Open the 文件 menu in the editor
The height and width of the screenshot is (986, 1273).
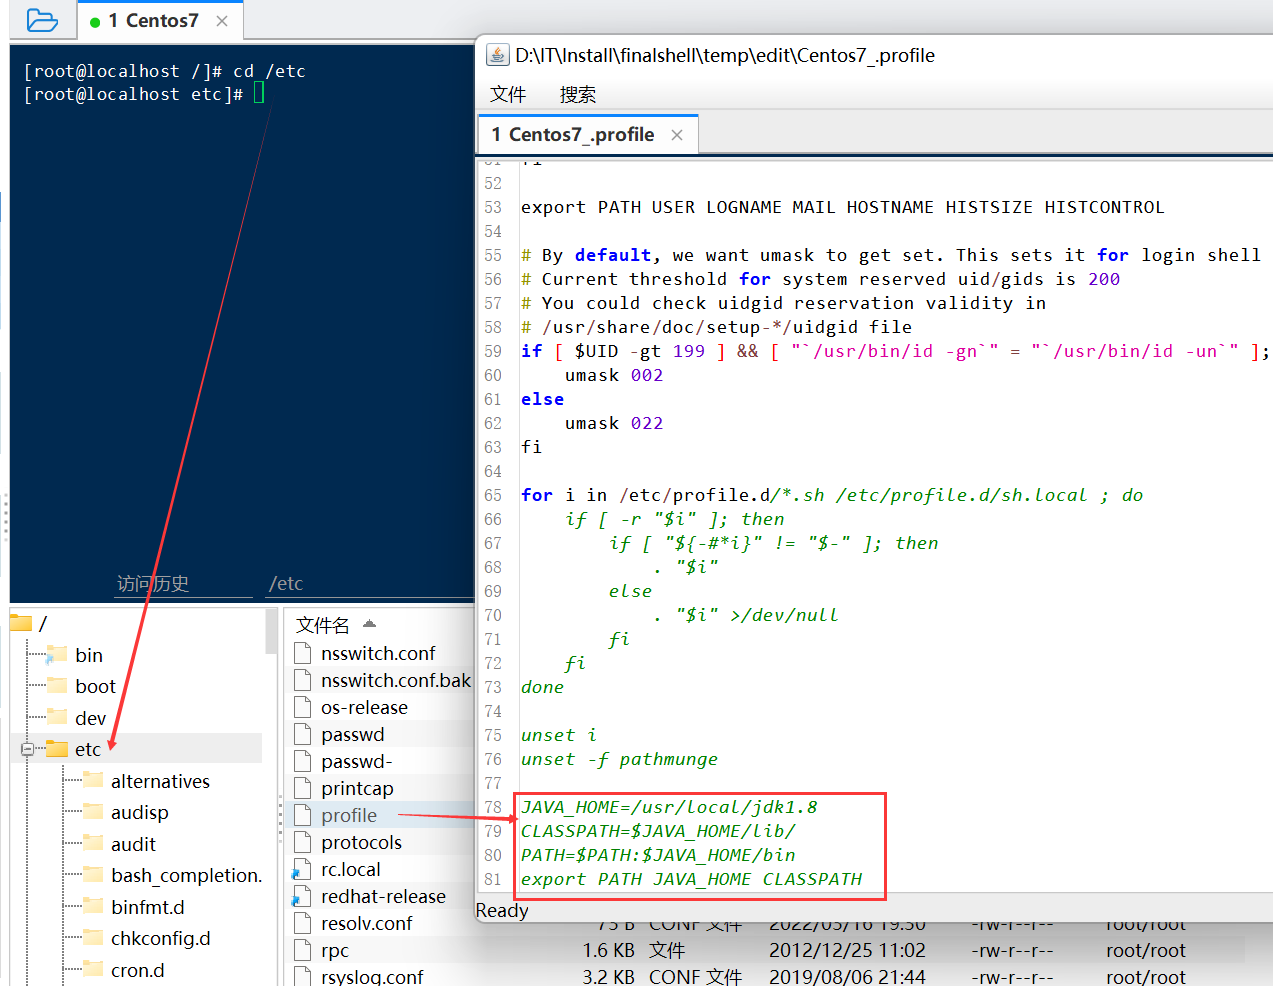click(508, 93)
